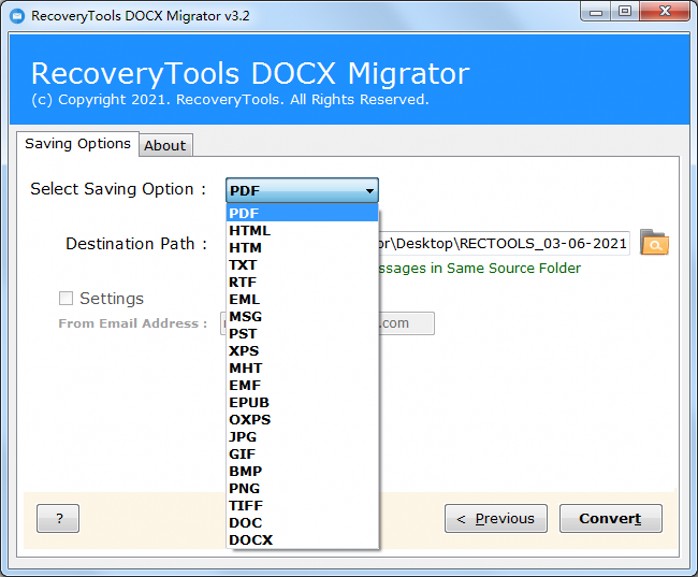The height and width of the screenshot is (577, 698).
Task: Click the Destination Path text field
Action: (503, 244)
